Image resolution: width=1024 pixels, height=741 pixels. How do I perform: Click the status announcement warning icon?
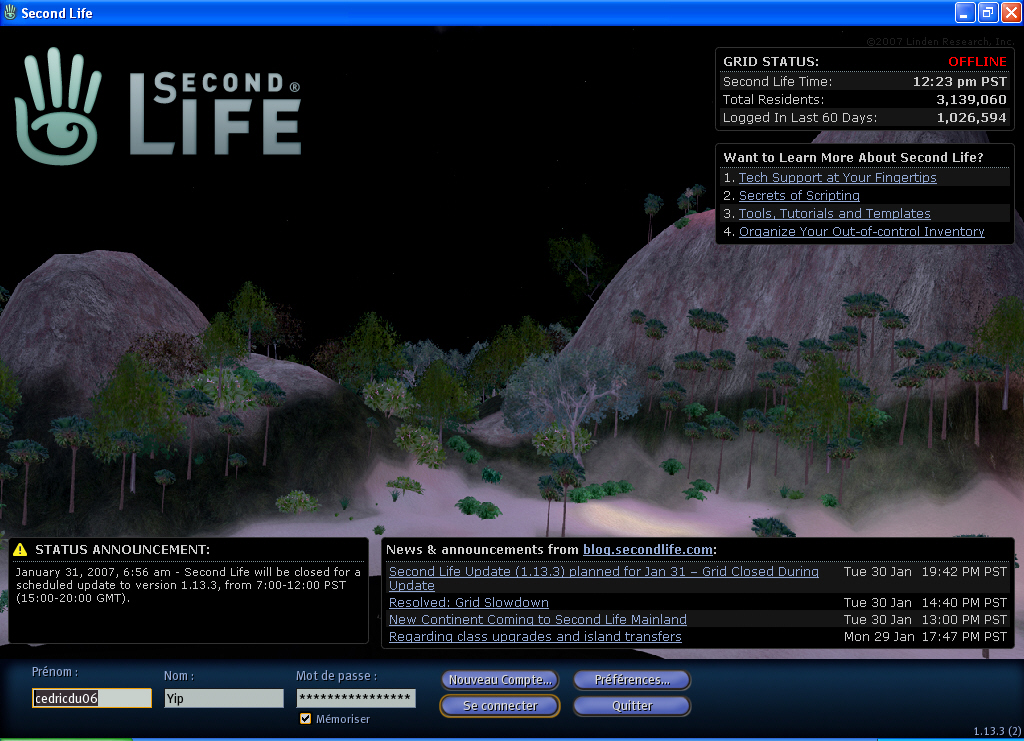[20, 550]
